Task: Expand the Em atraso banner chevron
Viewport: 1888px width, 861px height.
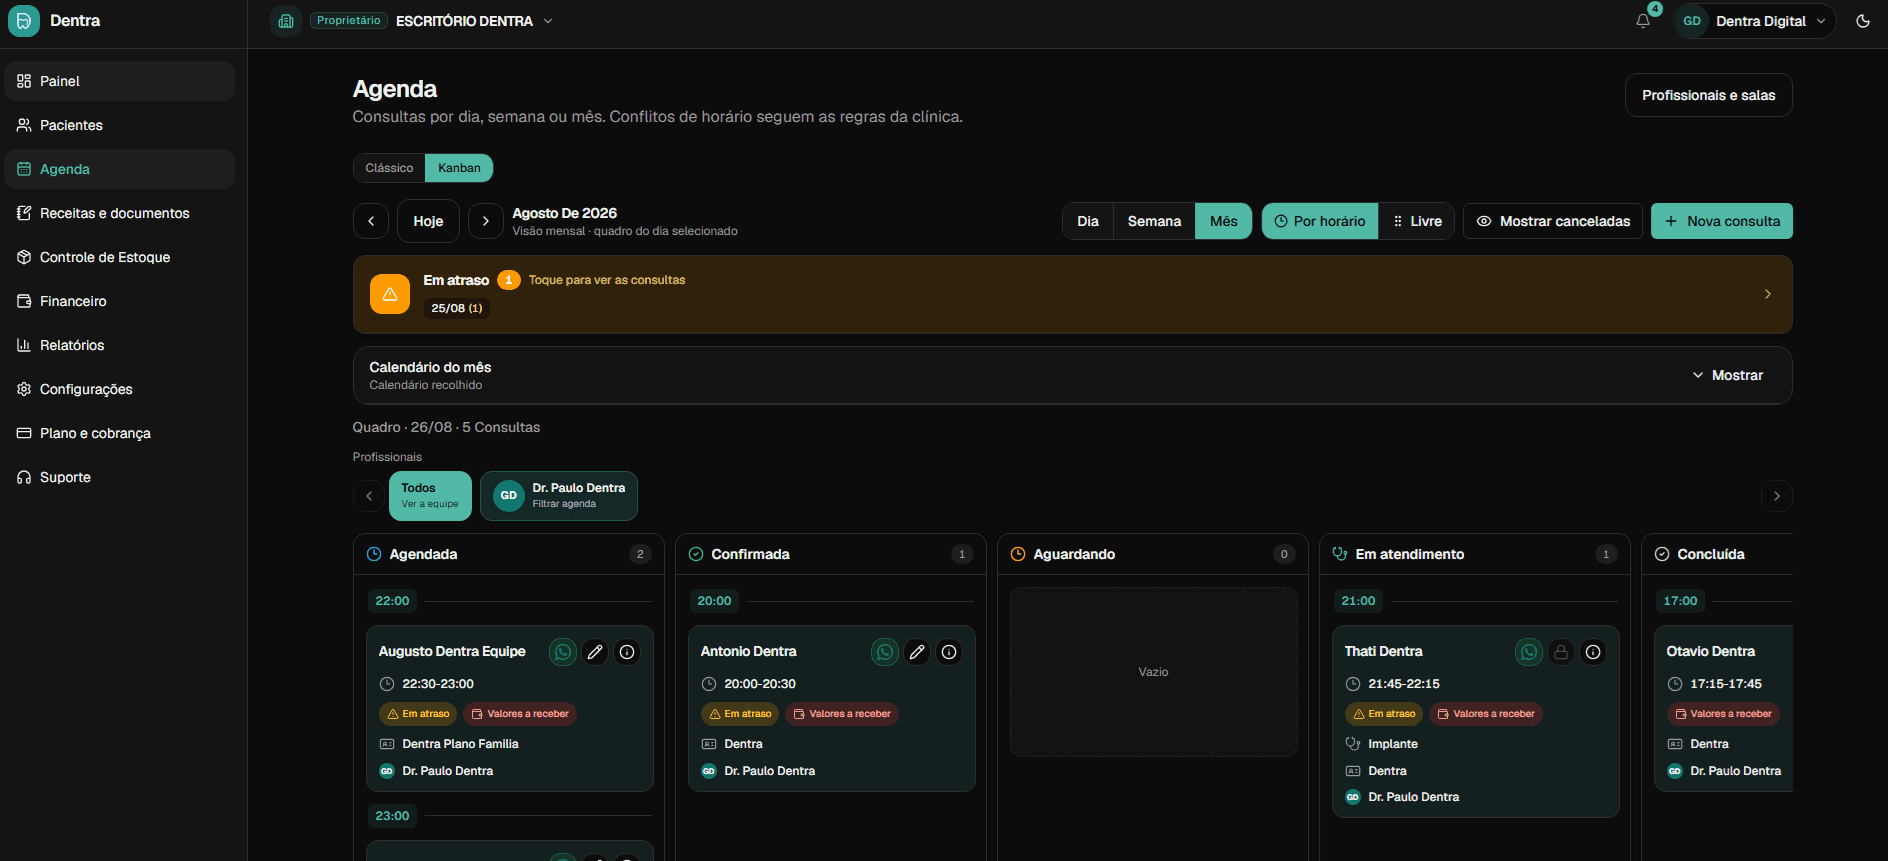Action: [x=1768, y=294]
